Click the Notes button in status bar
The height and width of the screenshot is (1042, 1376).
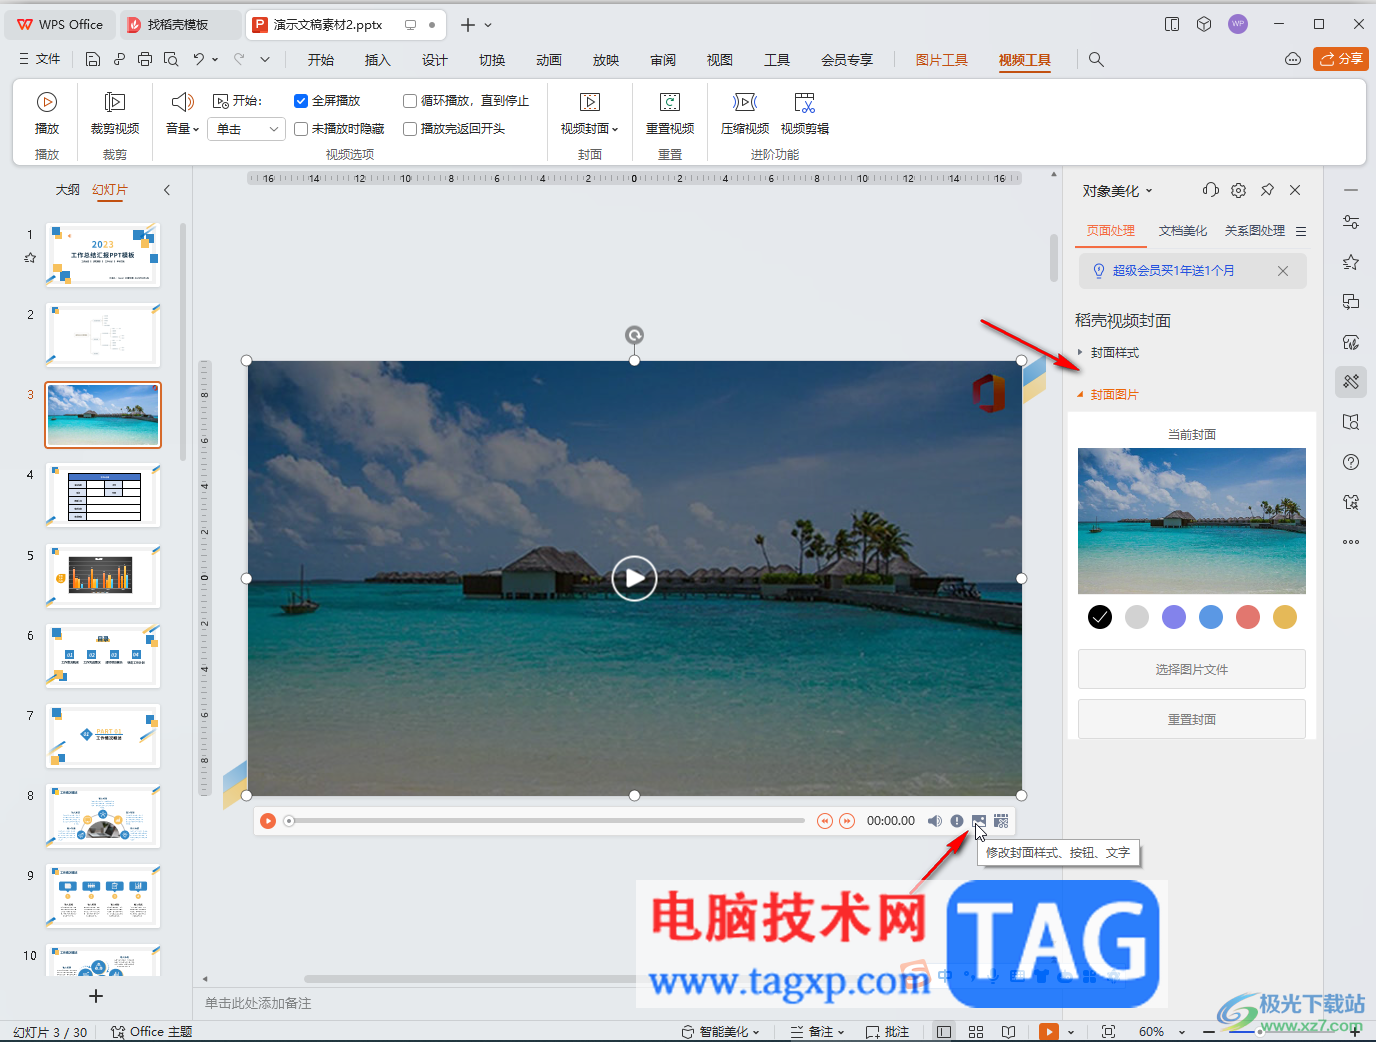pyautogui.click(x=818, y=1031)
